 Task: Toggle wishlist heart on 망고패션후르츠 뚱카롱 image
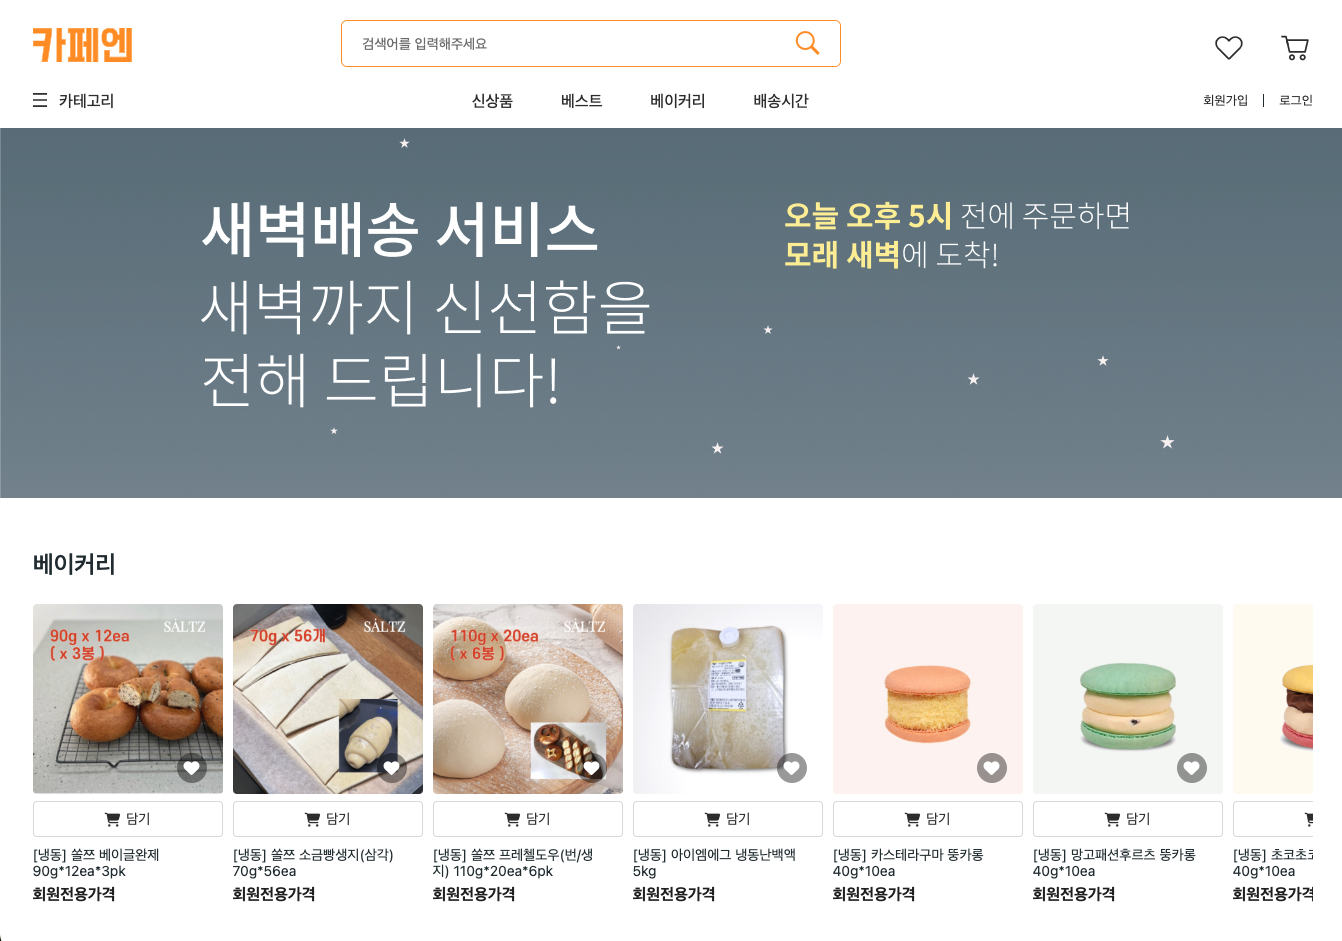(1192, 768)
